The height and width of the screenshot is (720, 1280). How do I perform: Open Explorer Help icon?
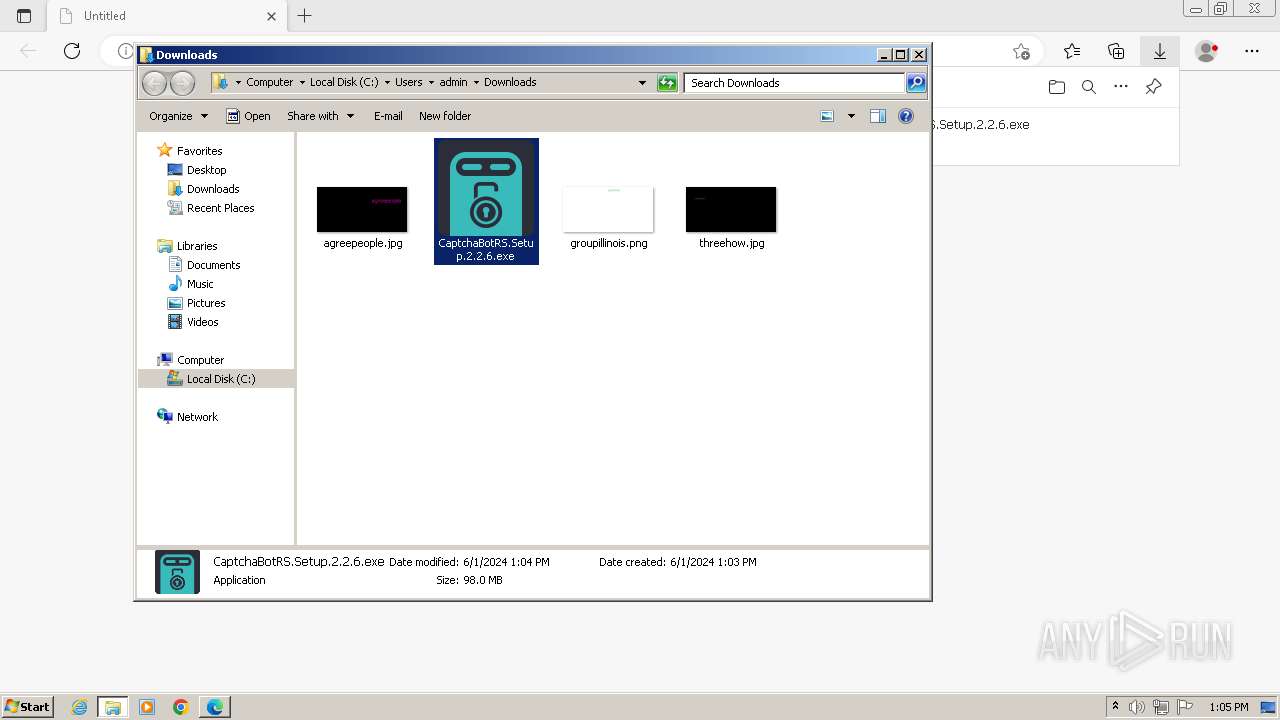[906, 116]
